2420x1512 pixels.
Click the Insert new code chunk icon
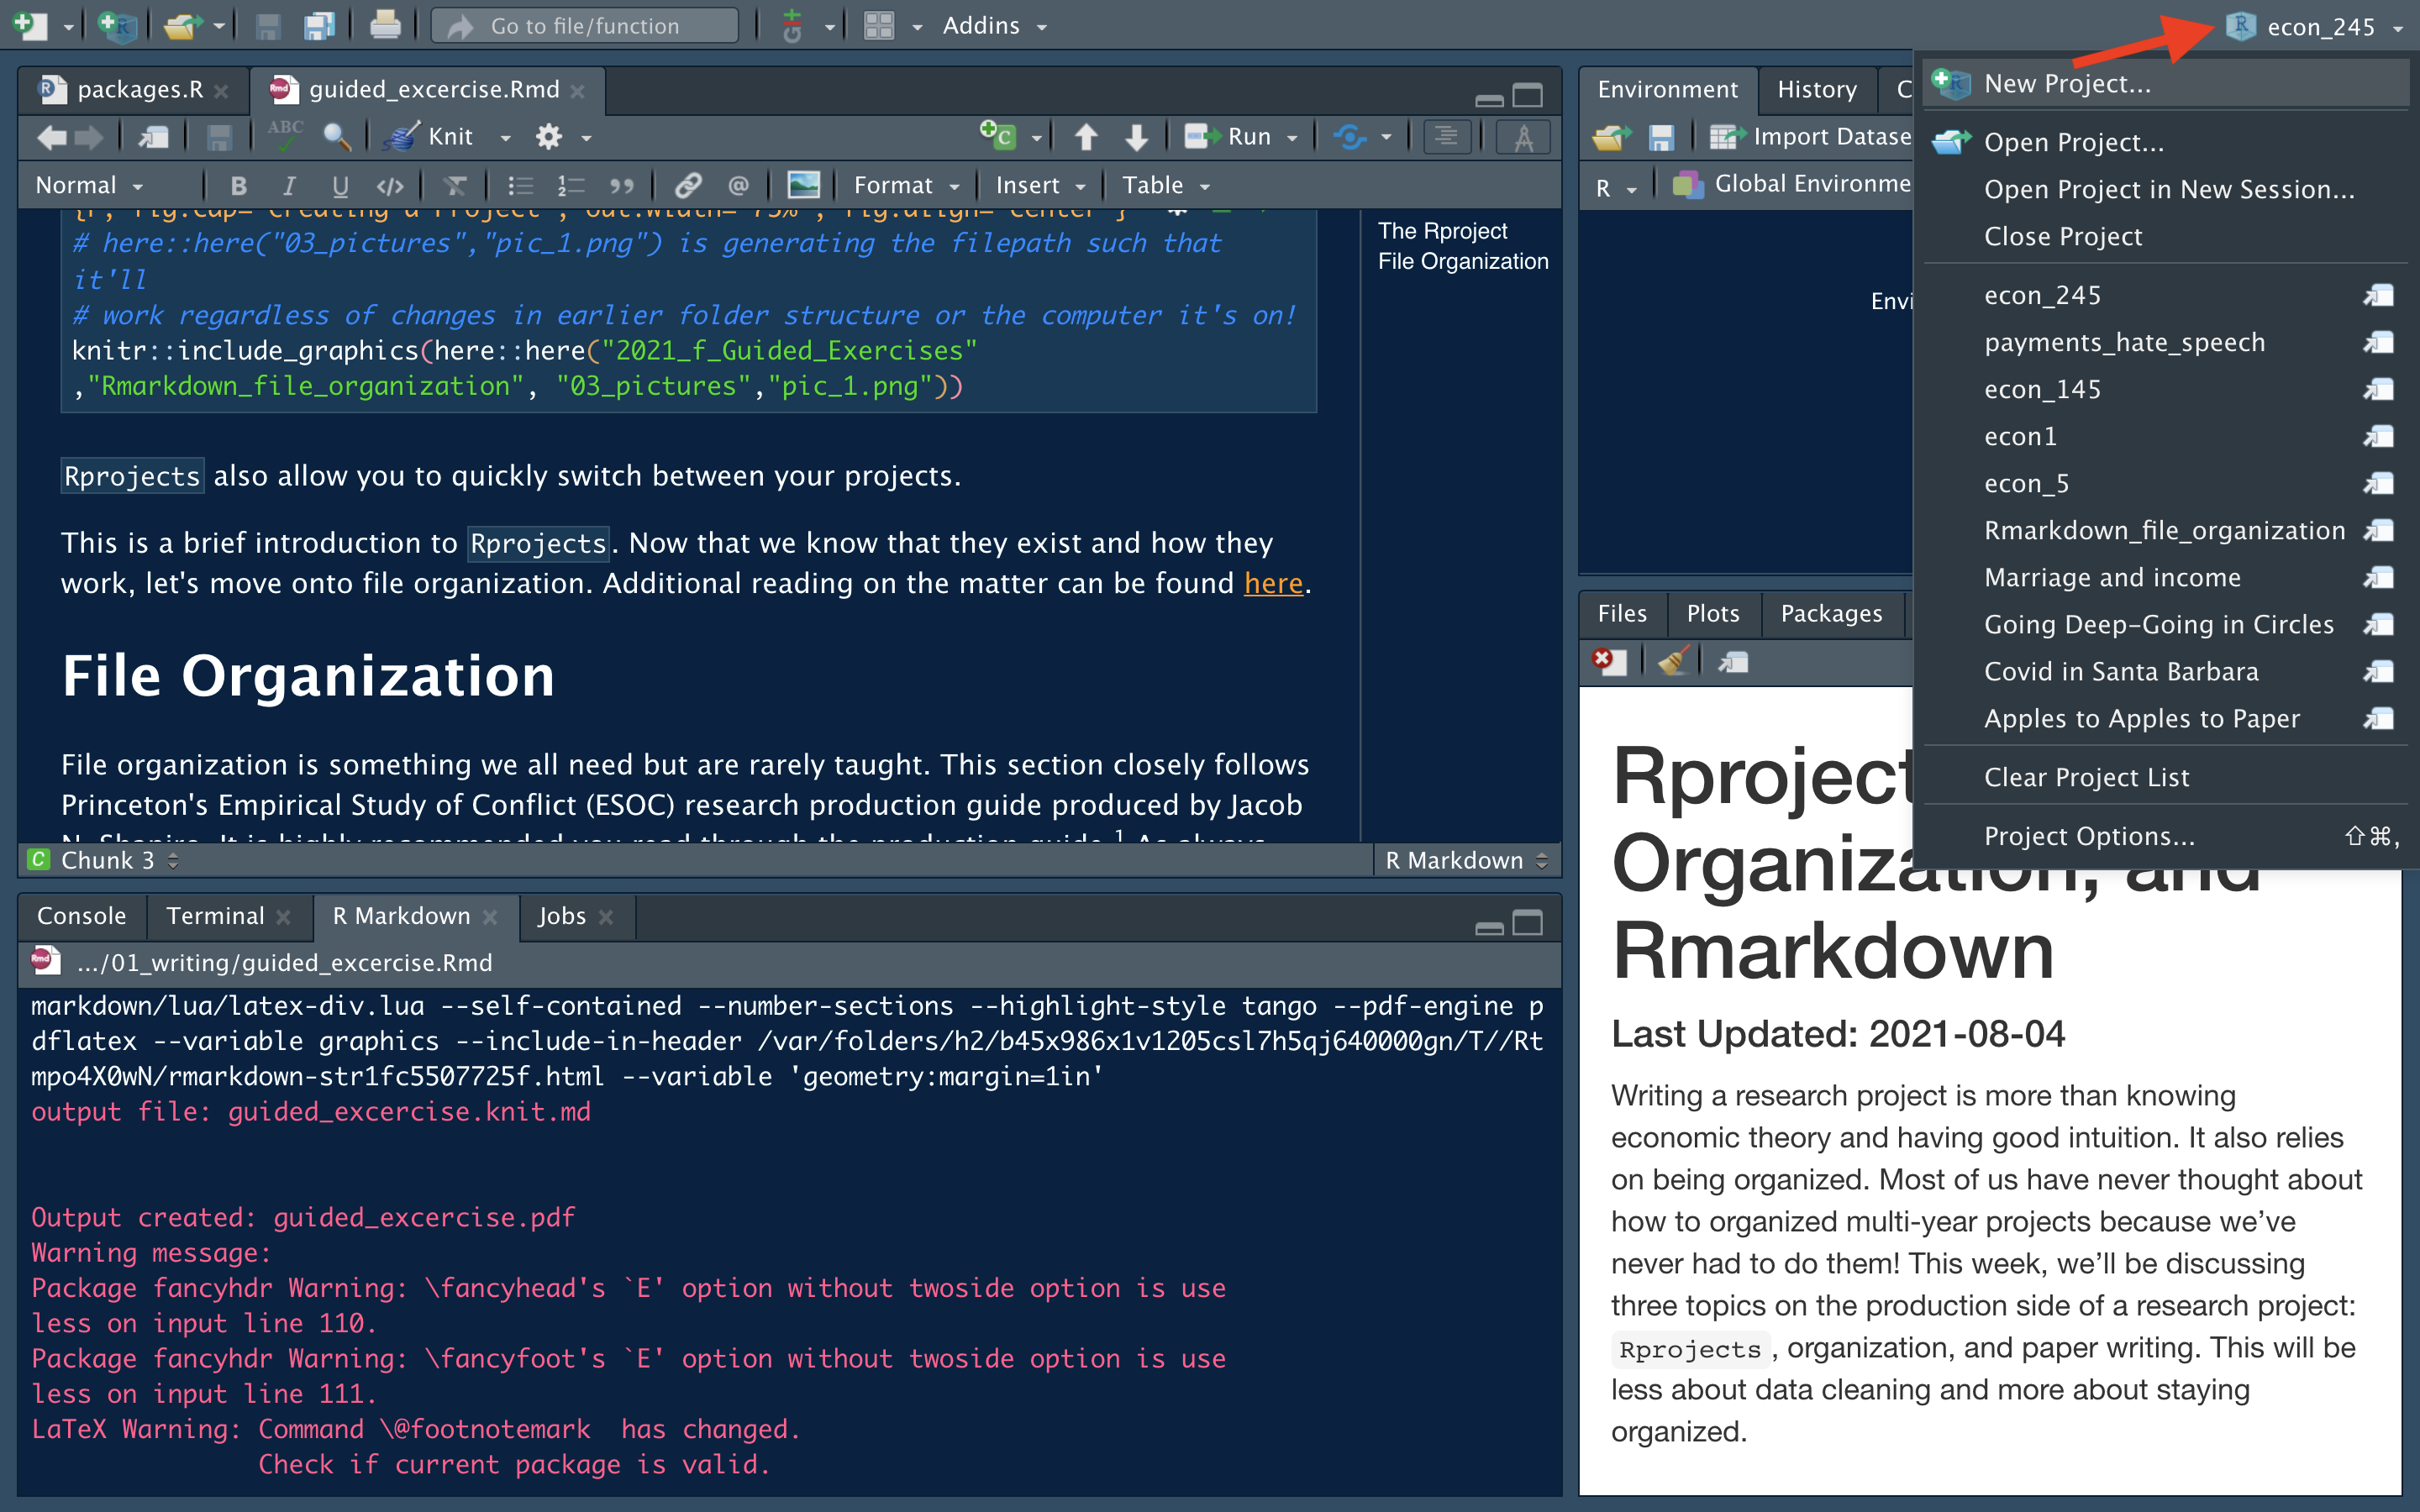(x=998, y=135)
